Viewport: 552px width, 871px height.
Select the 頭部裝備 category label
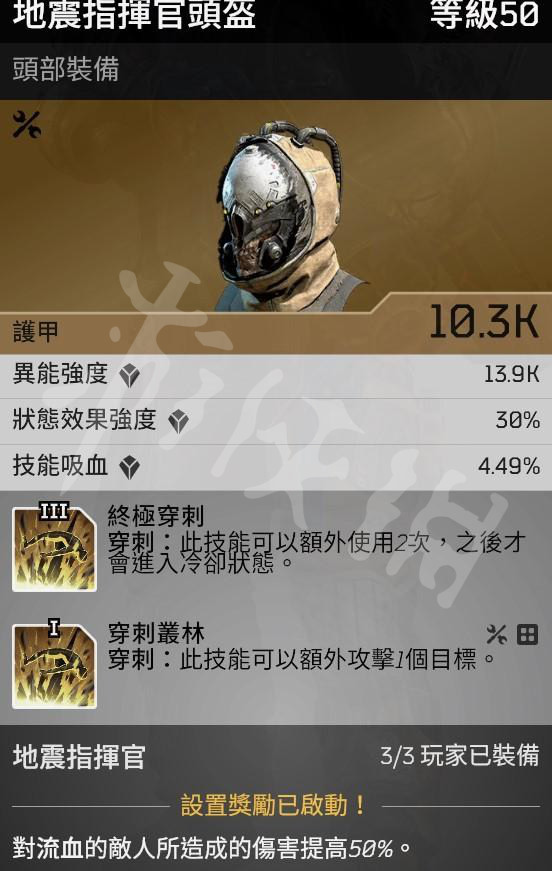(x=66, y=70)
